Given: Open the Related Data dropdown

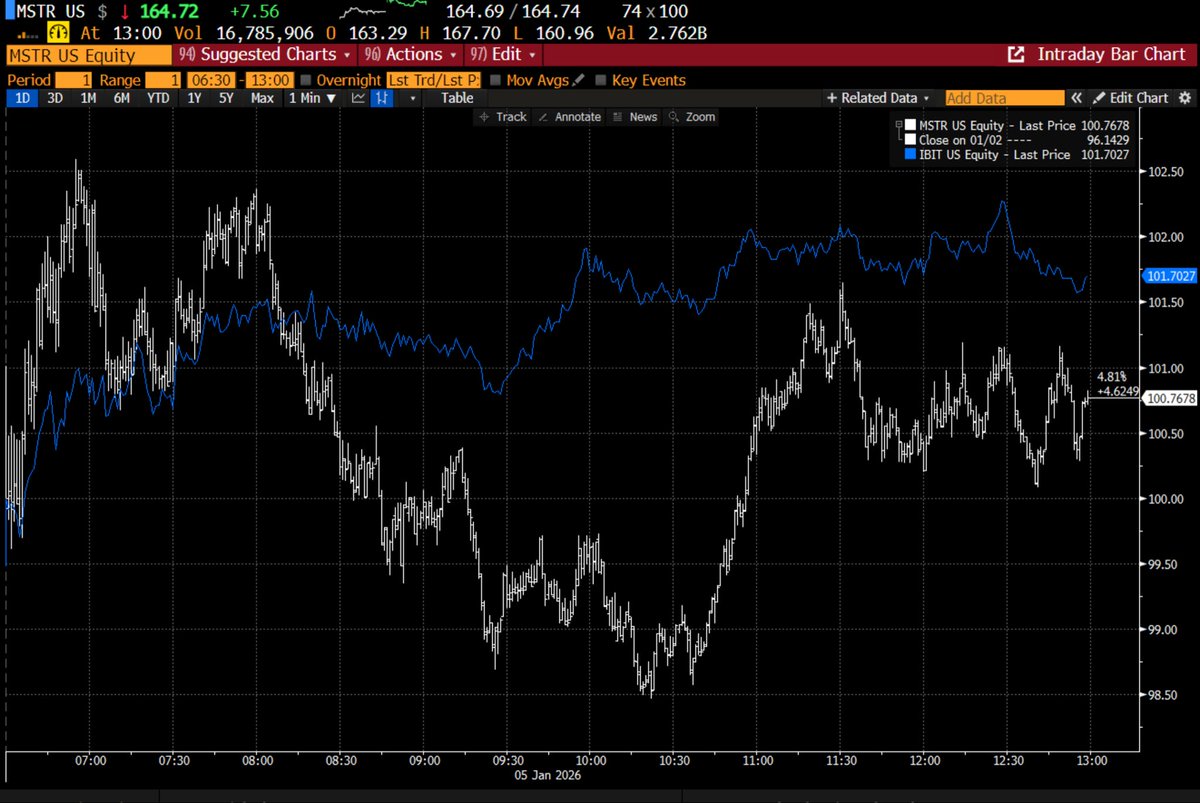Looking at the screenshot, I should coord(879,98).
